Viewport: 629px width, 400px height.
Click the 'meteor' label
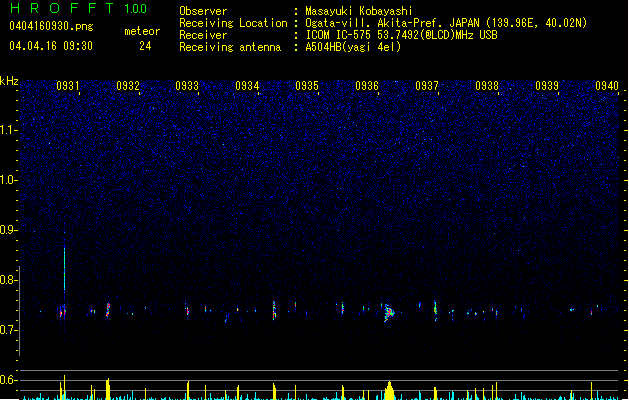click(142, 31)
